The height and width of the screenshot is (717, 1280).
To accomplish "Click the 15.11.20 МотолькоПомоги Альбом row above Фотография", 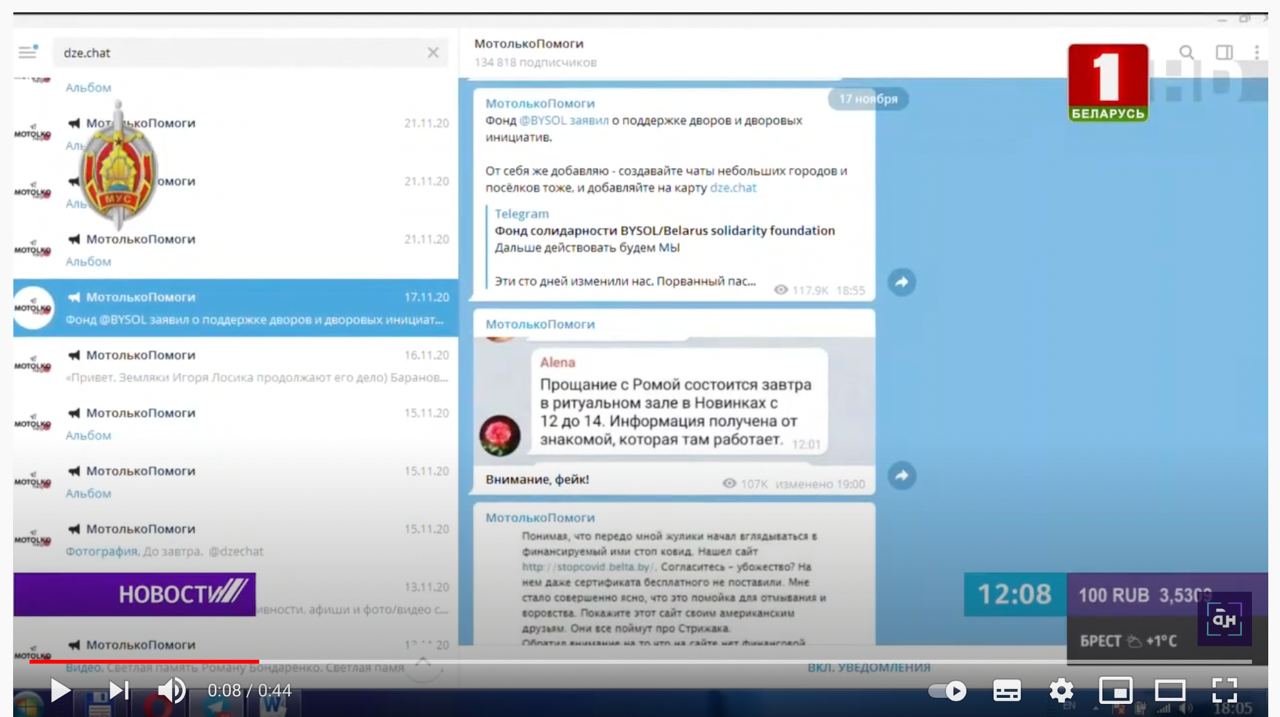I will click(236, 482).
